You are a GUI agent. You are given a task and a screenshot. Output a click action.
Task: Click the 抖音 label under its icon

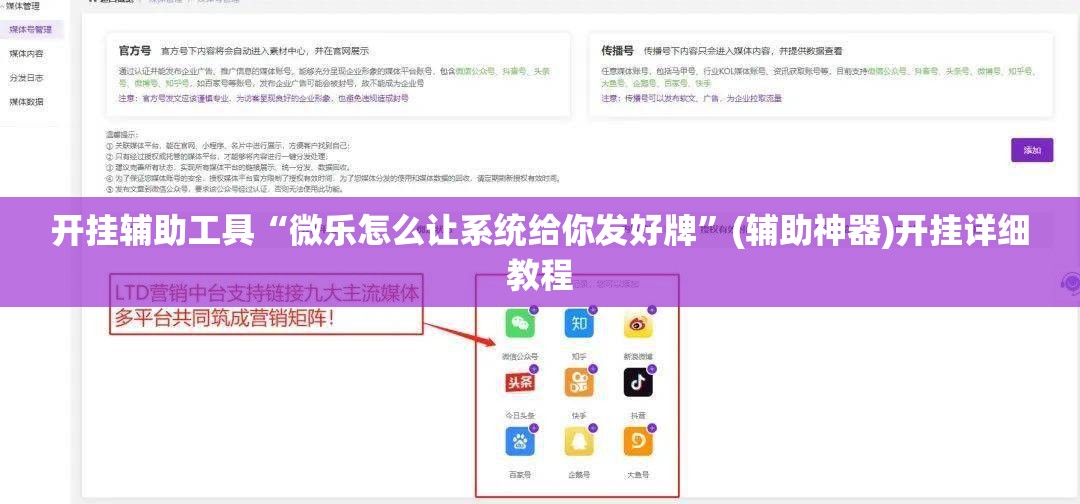638,416
